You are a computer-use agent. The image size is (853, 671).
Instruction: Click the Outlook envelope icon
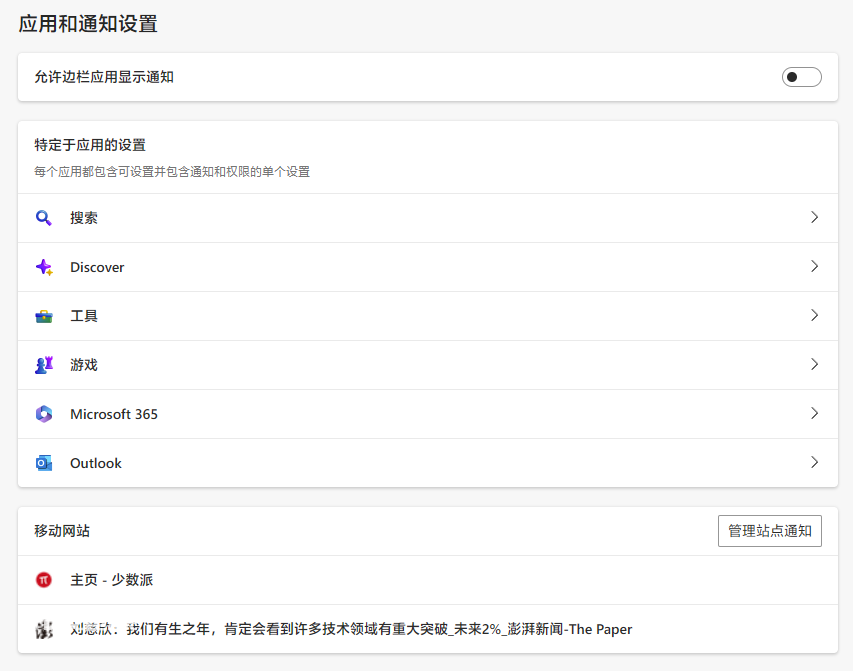tap(44, 463)
